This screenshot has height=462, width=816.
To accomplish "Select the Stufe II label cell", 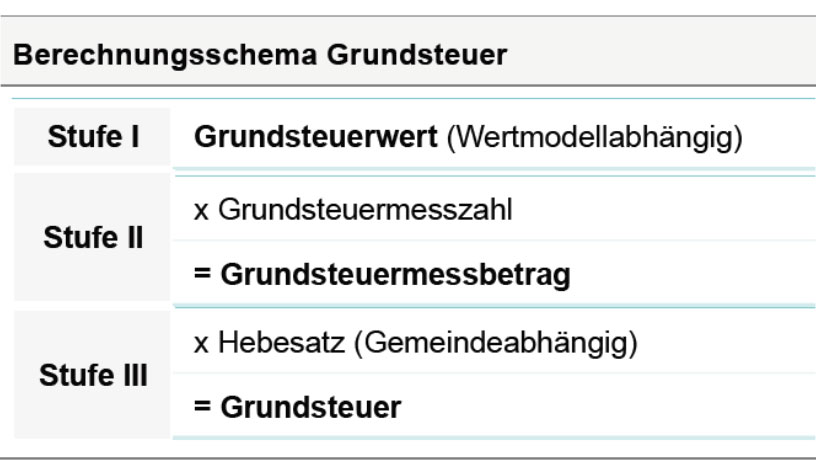I will (92, 237).
